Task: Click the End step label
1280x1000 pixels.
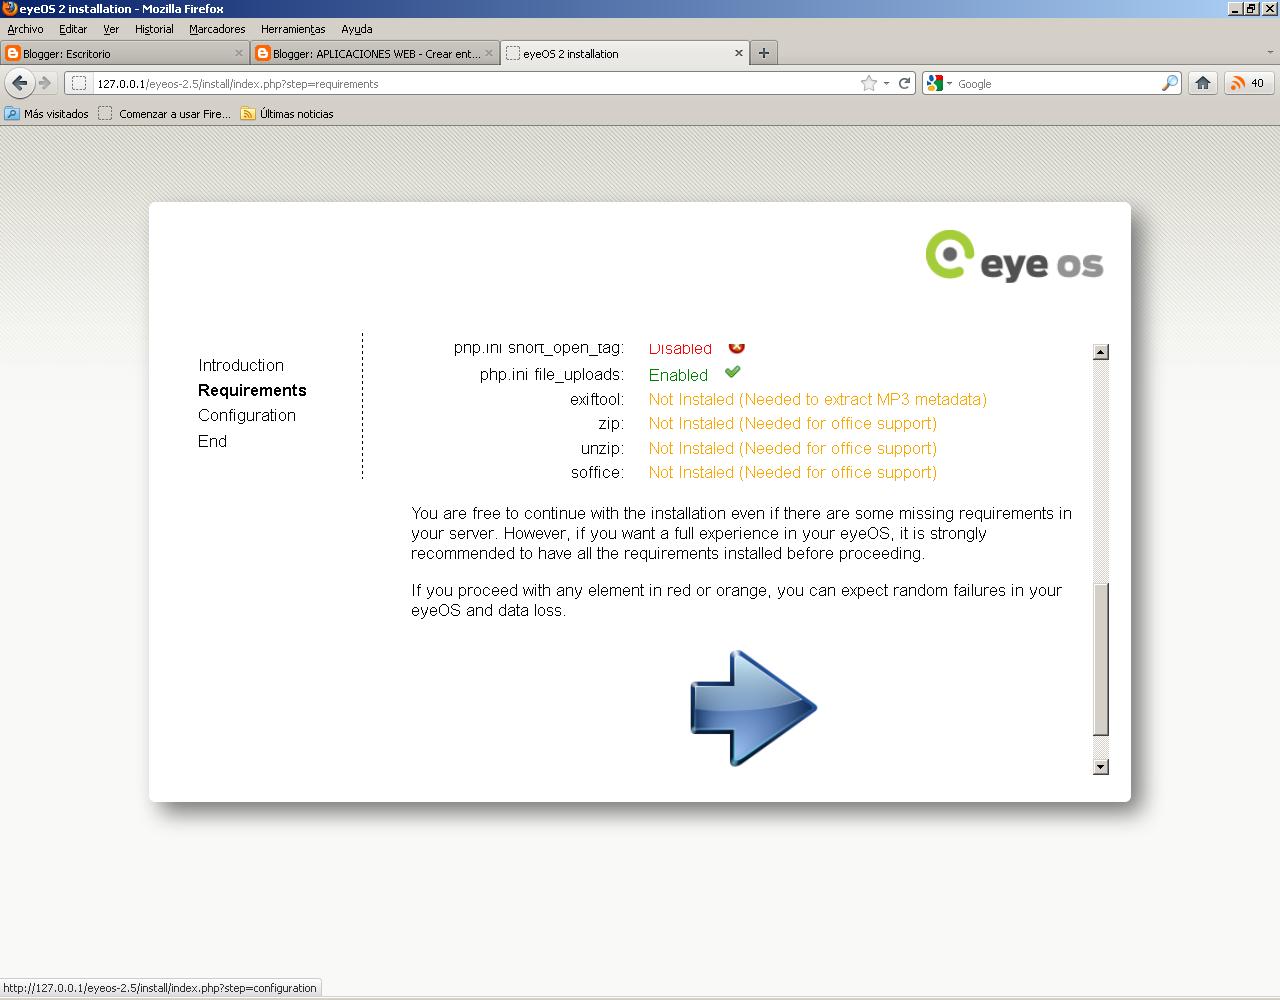Action: [212, 441]
